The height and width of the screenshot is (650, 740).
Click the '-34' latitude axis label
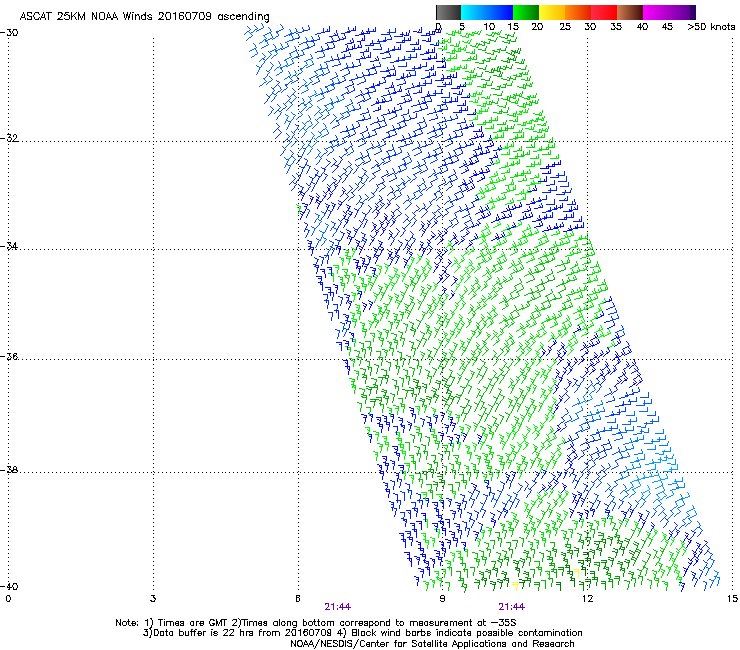point(9,246)
